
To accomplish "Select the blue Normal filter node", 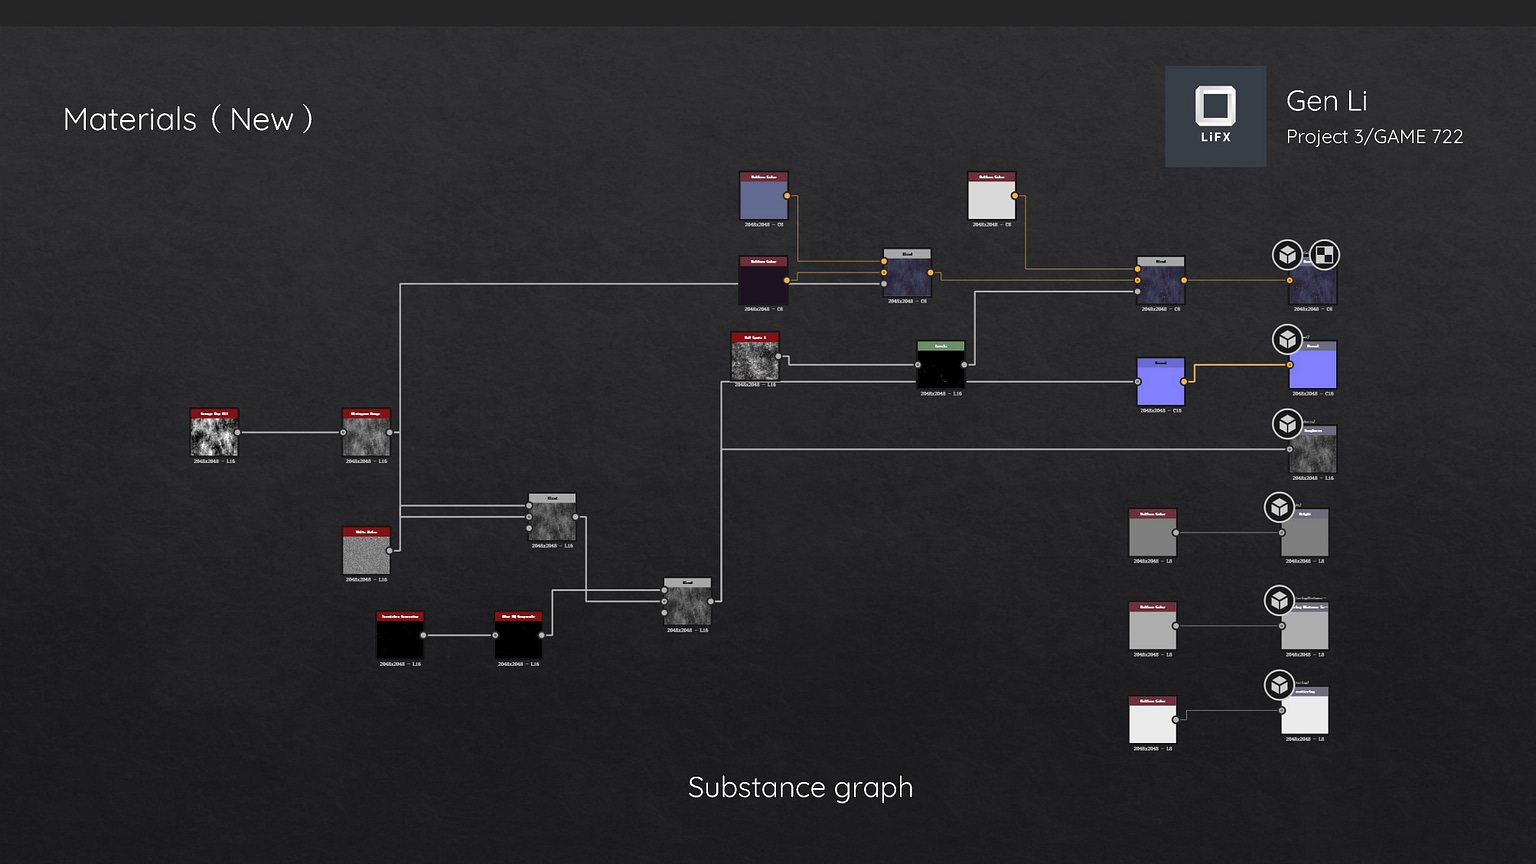I will pyautogui.click(x=1160, y=382).
